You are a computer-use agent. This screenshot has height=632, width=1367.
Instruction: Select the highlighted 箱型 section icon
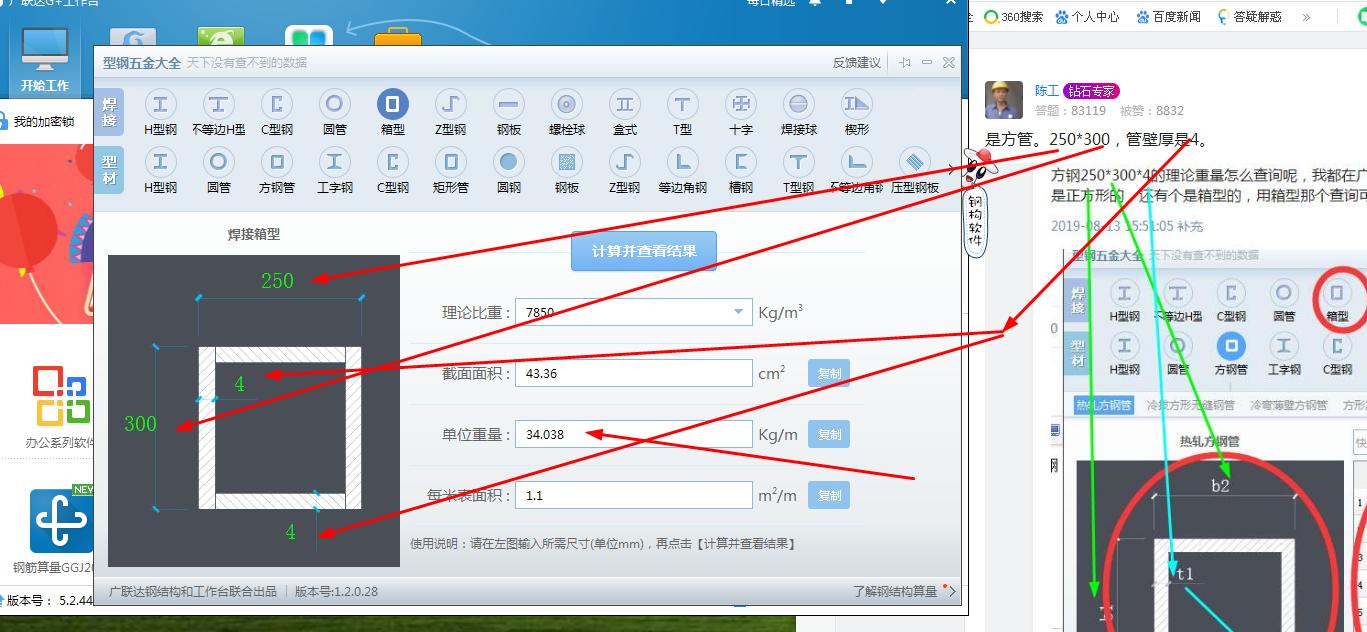tap(392, 104)
